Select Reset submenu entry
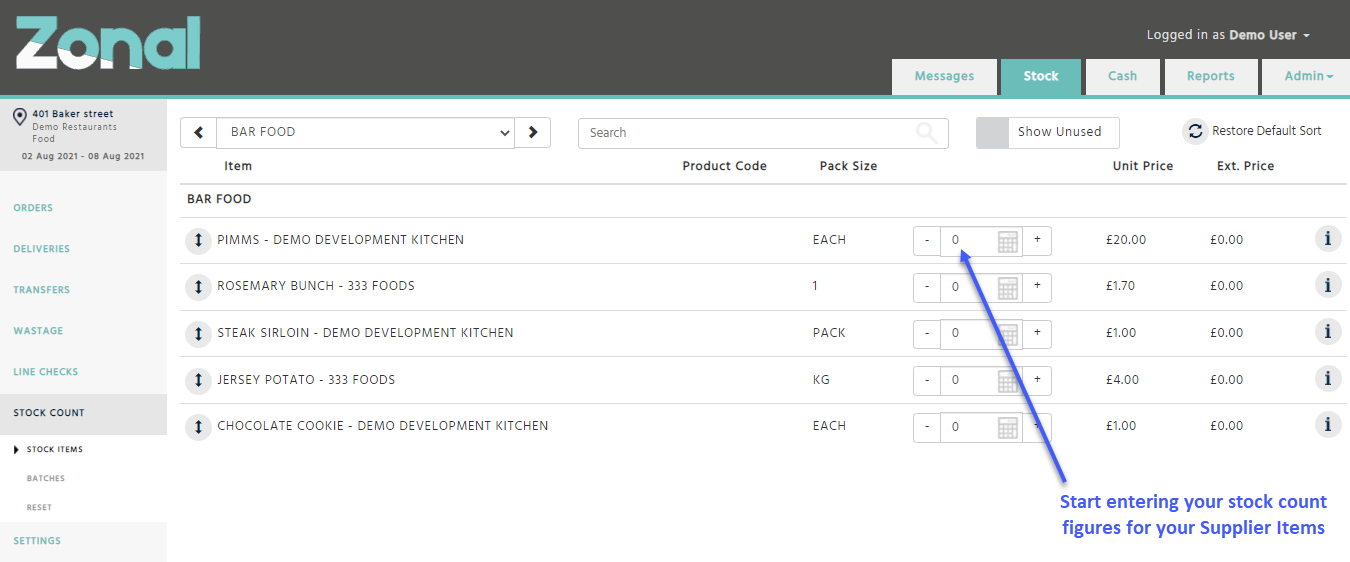 39,508
